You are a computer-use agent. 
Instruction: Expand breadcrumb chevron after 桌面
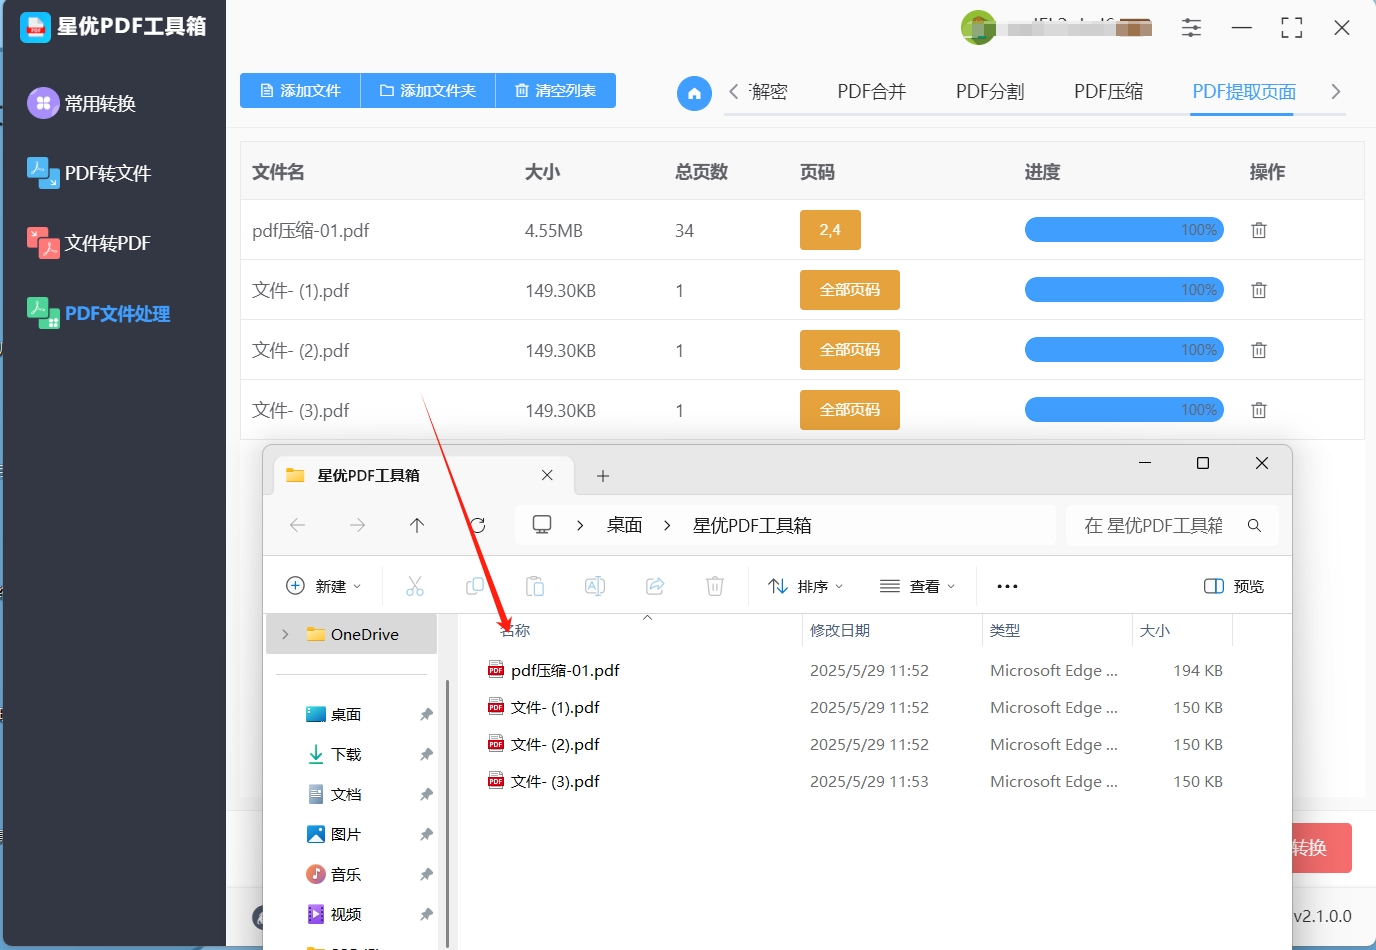click(x=667, y=525)
